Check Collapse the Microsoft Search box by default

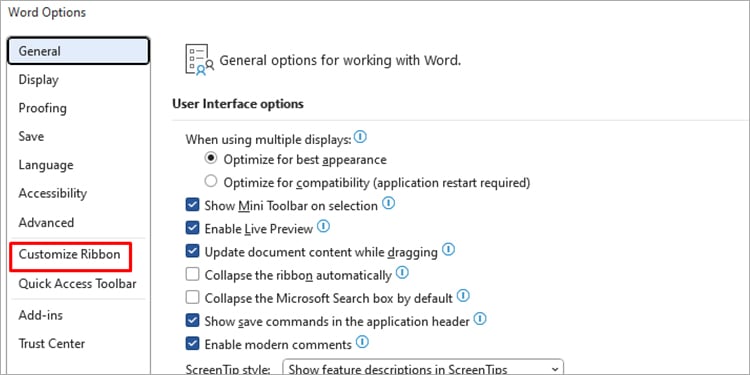[192, 298]
